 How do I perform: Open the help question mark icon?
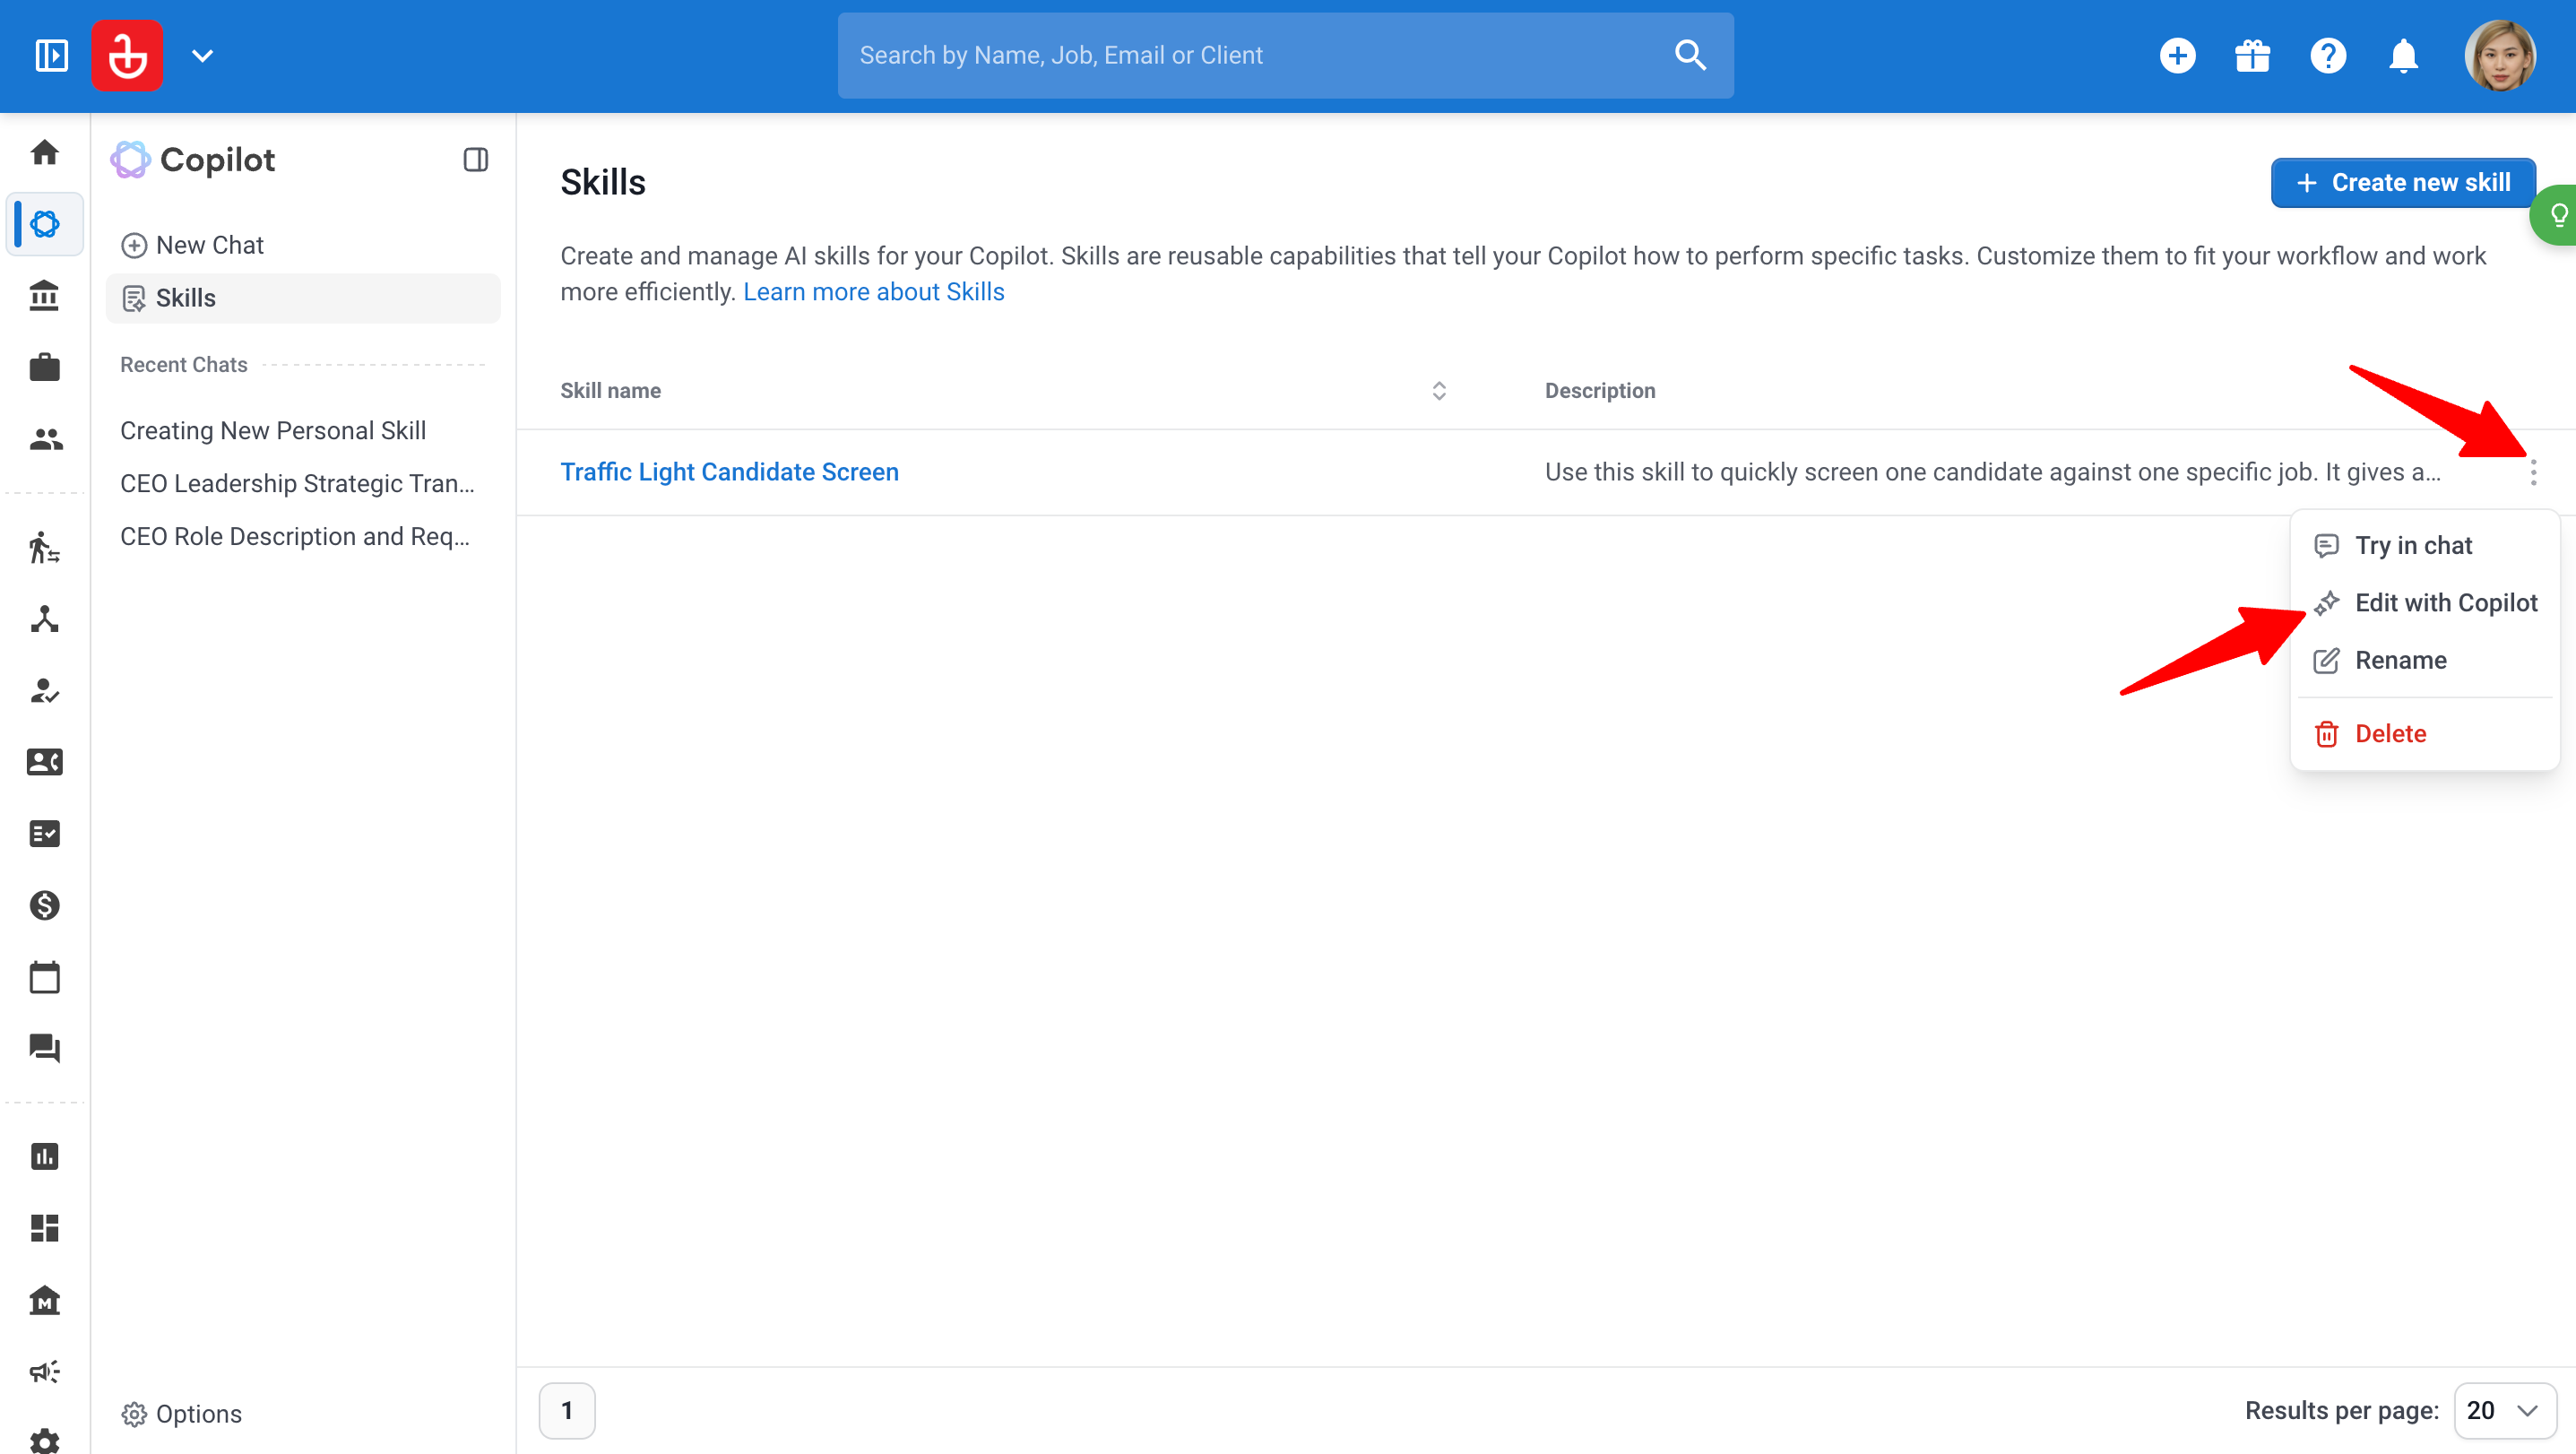pos(2328,55)
